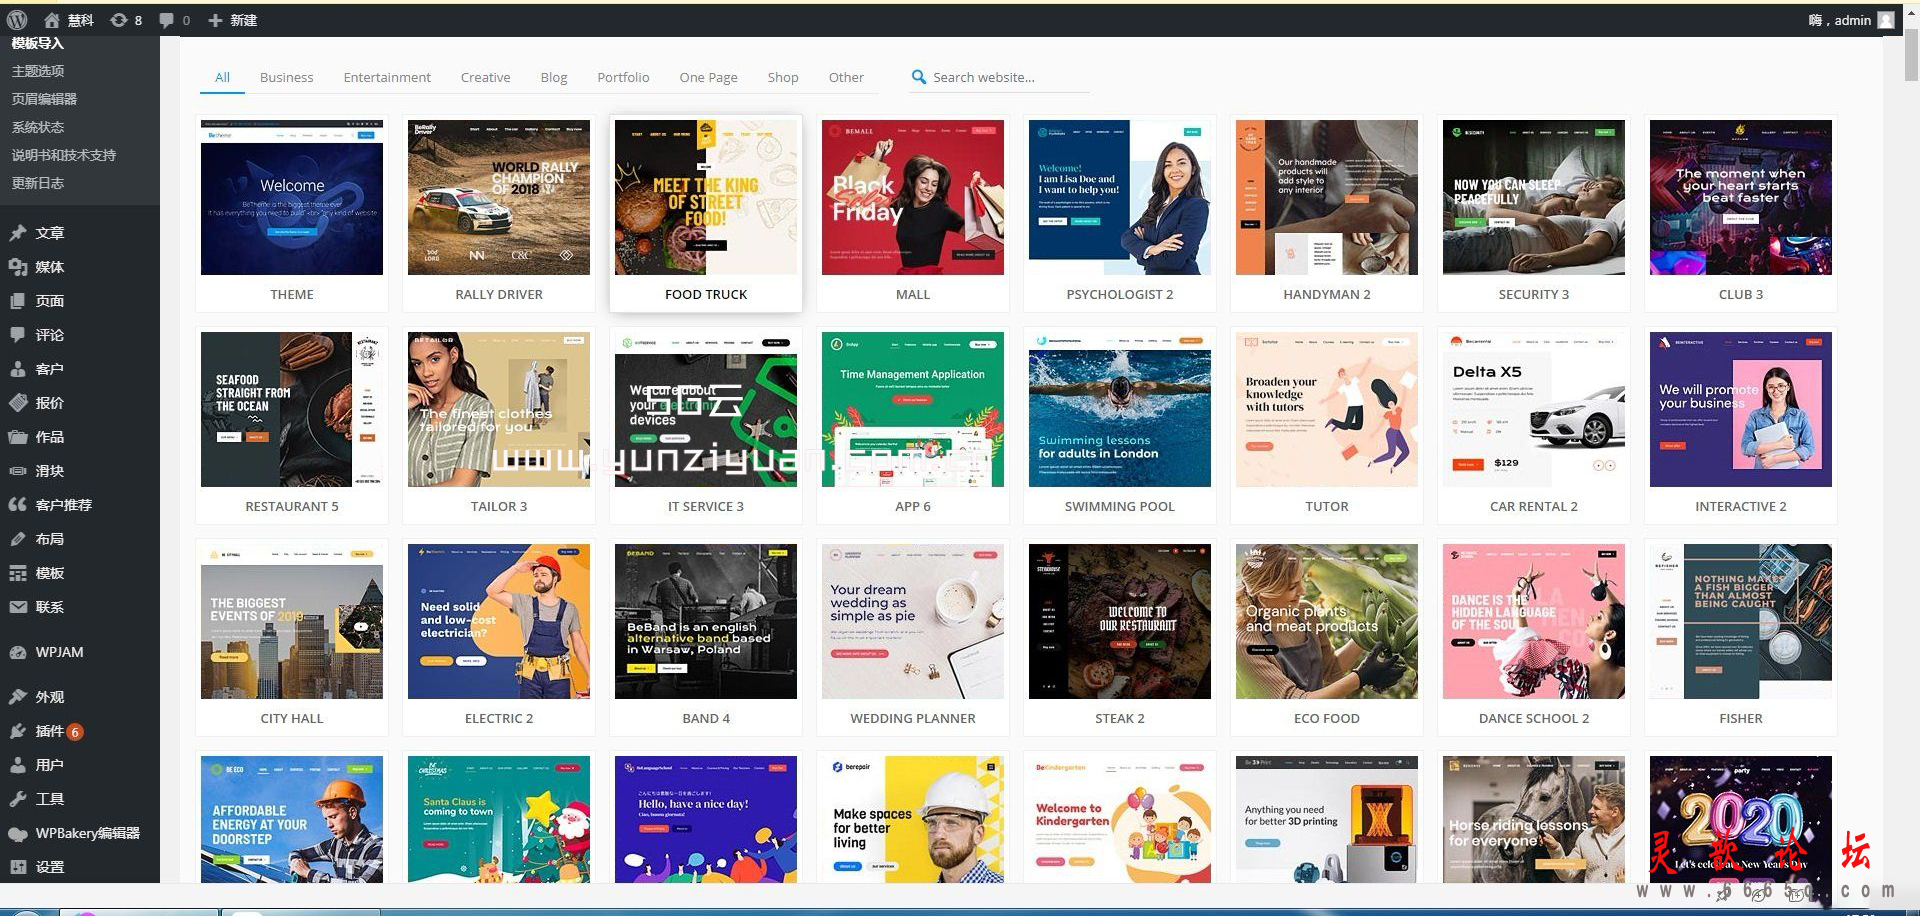Image resolution: width=1920 pixels, height=916 pixels.
Task: Click the 客户推荐 quote icon
Action: [18, 505]
